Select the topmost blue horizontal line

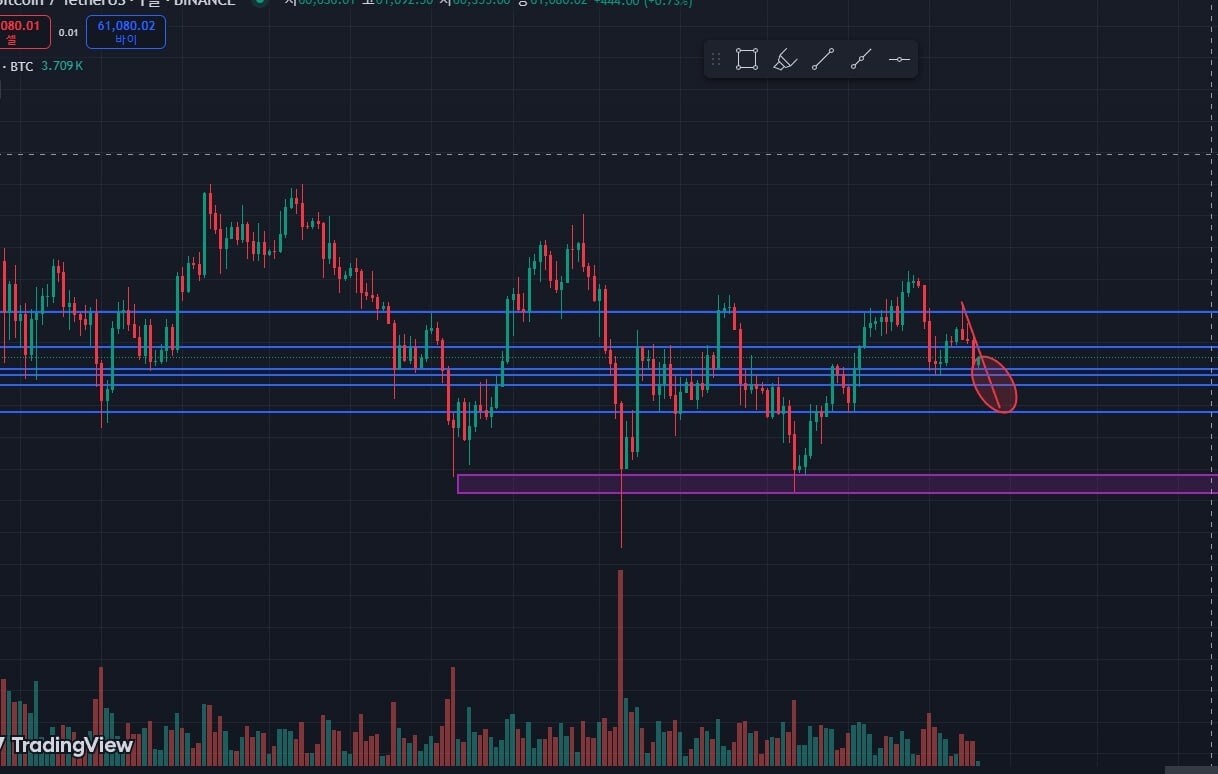click(x=600, y=312)
